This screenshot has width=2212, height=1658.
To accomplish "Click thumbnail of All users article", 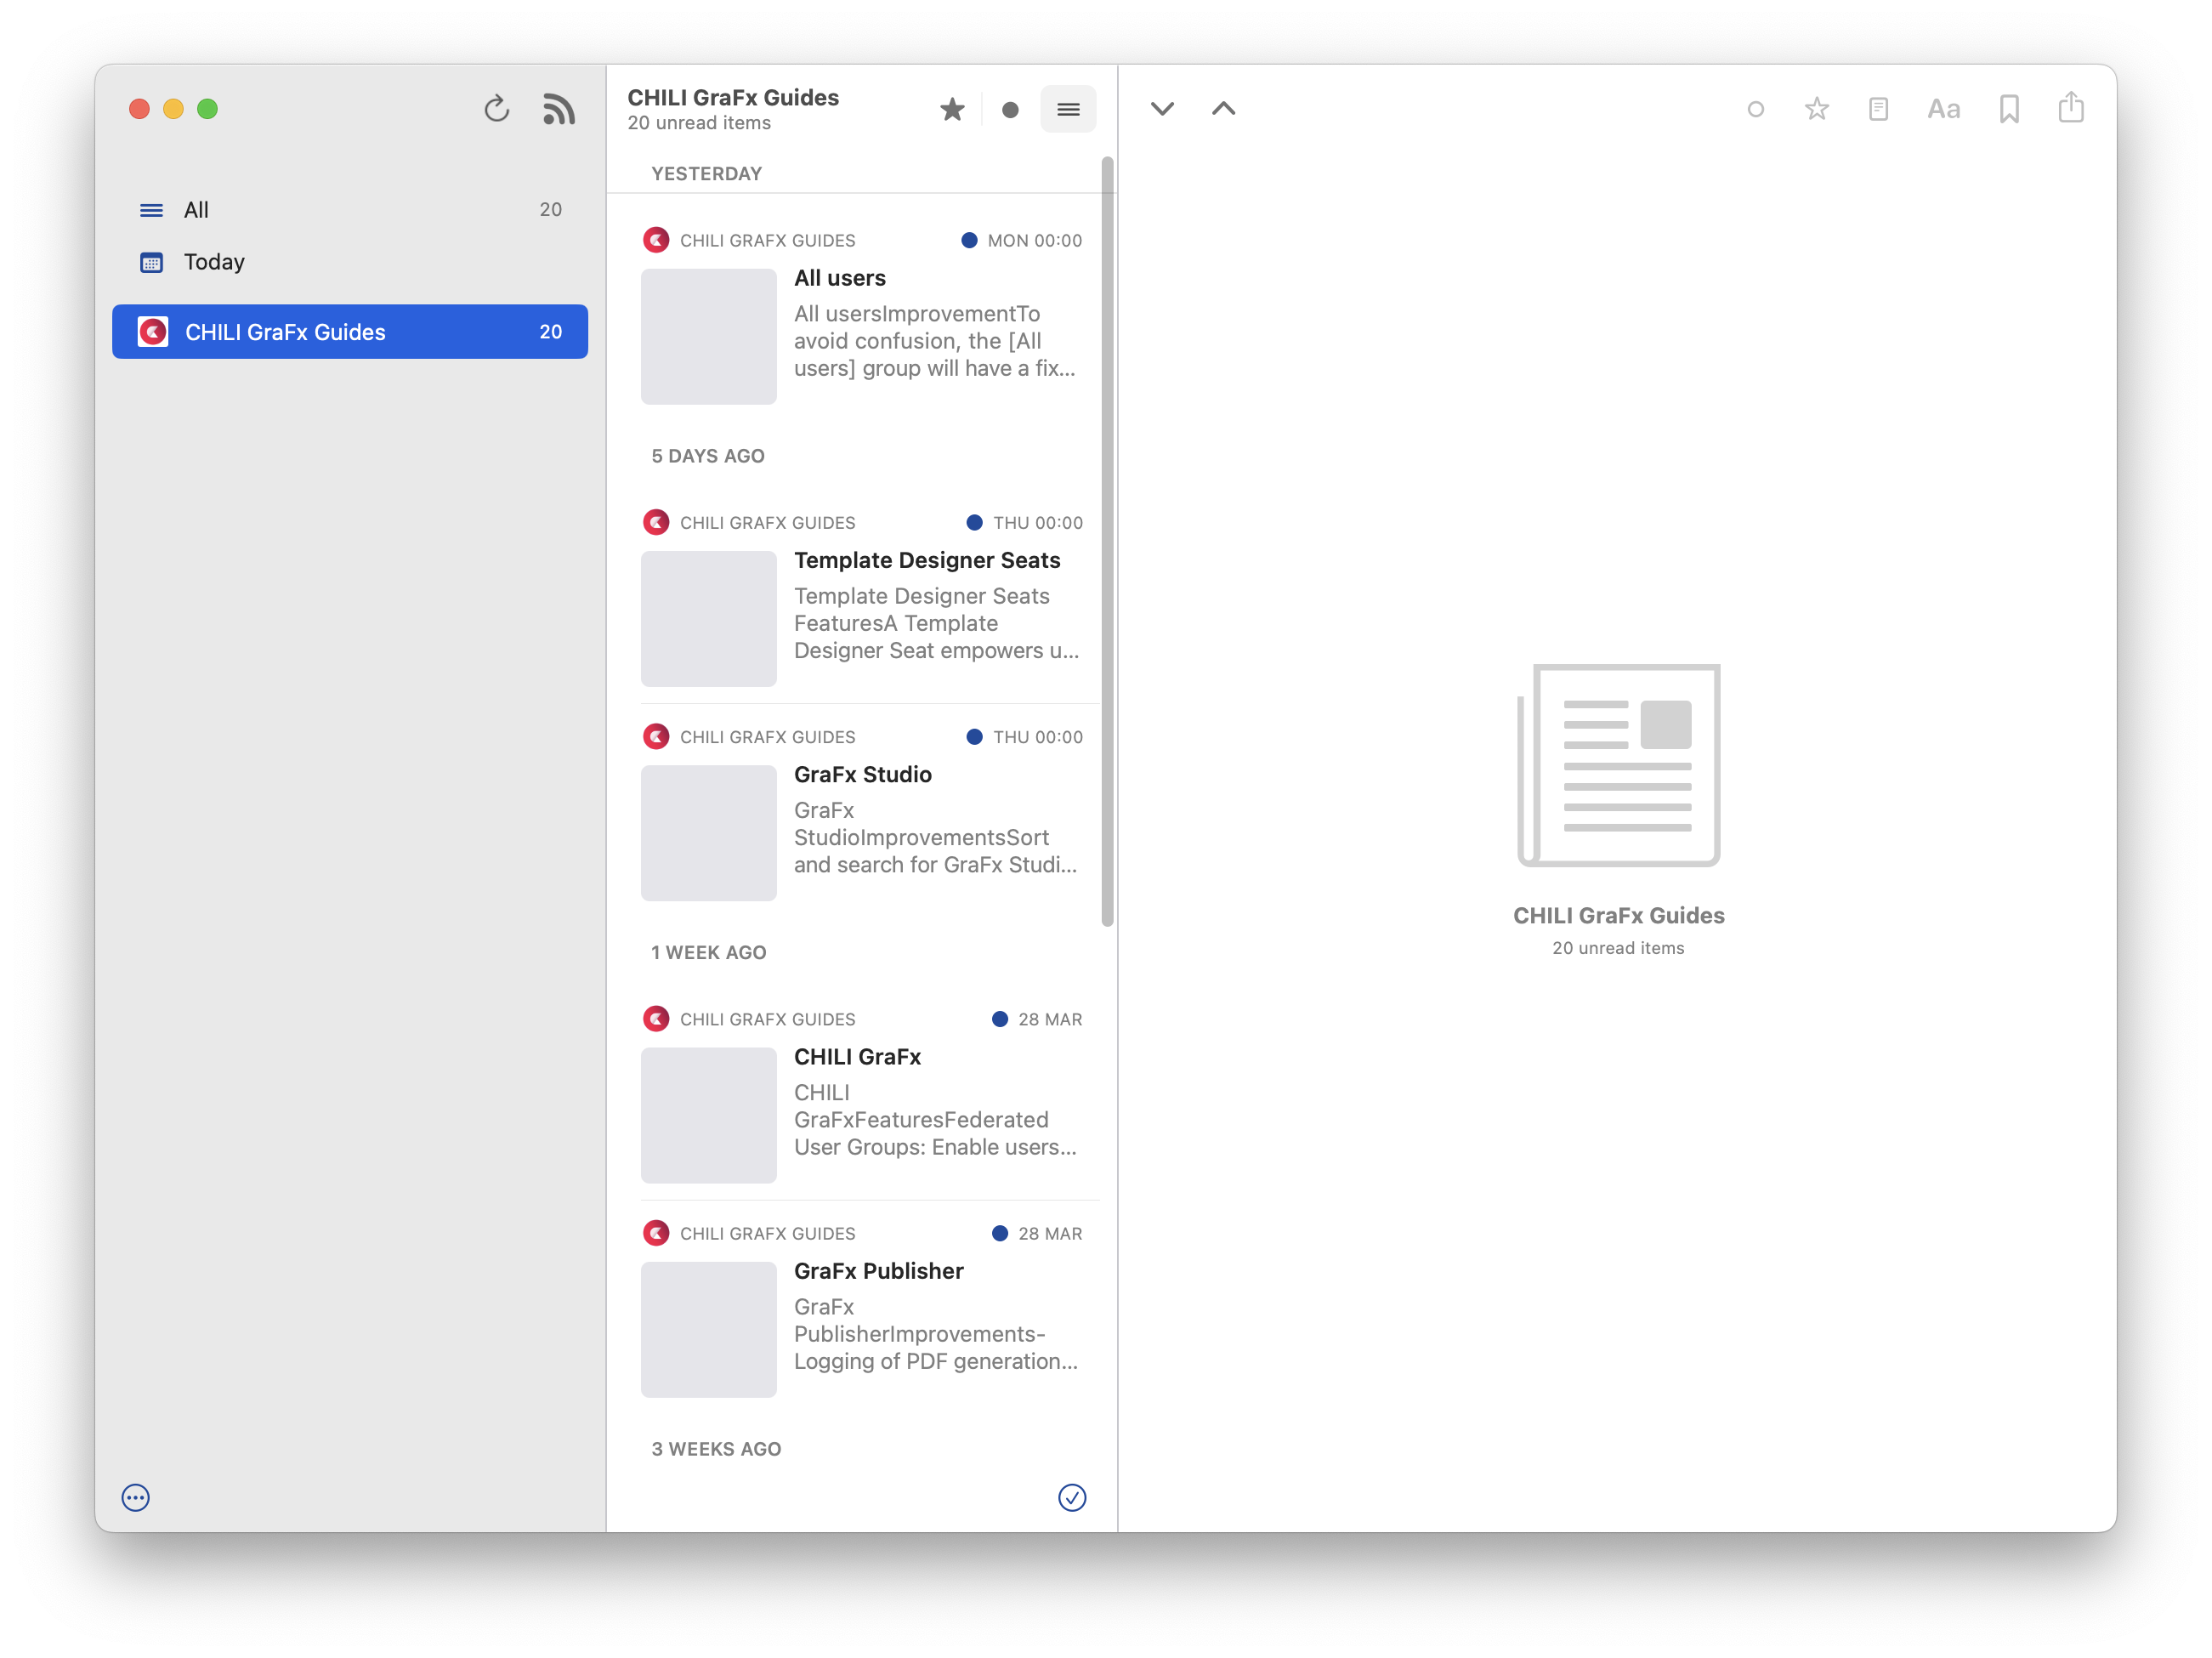I will [708, 337].
